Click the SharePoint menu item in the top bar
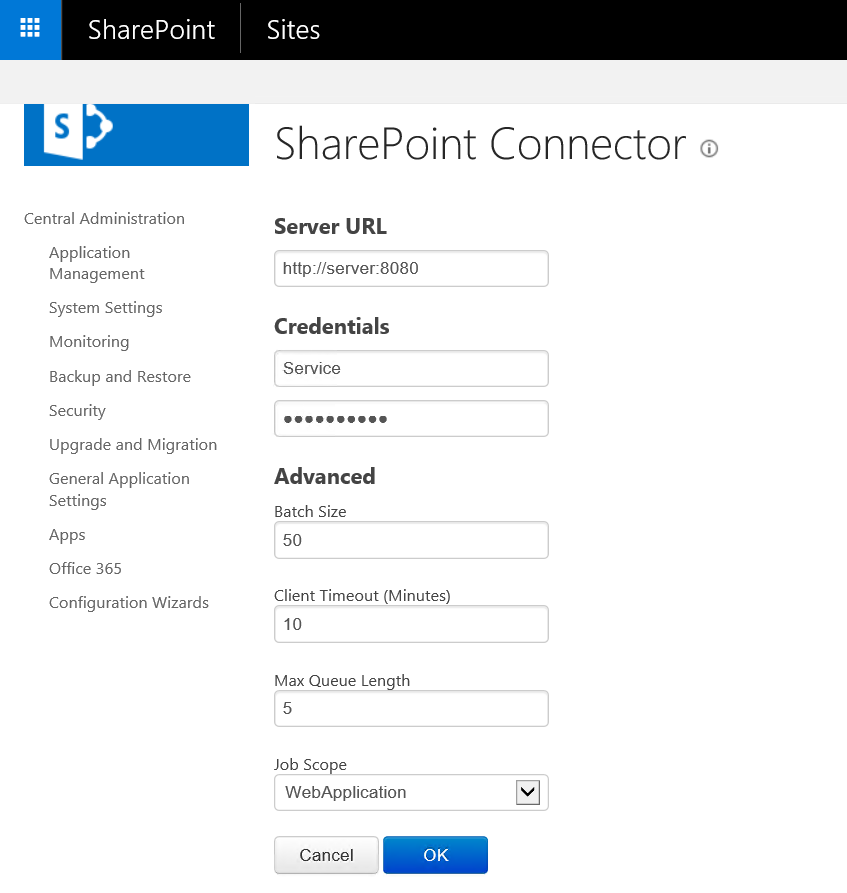The width and height of the screenshot is (847, 893). click(151, 29)
